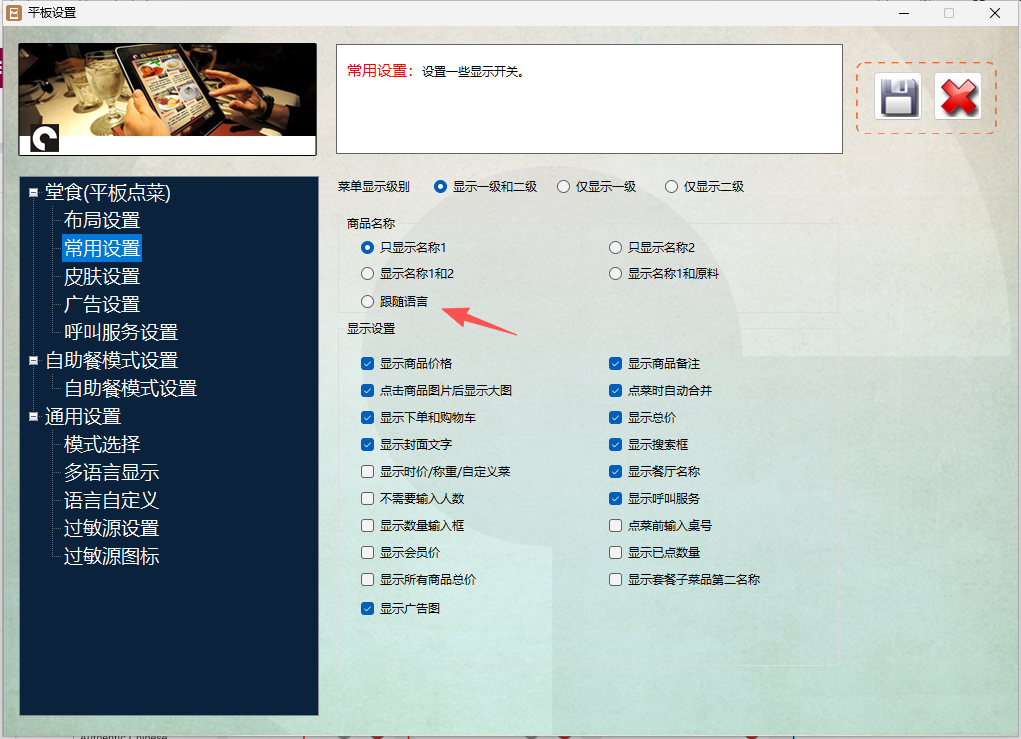Select 显示名称1和2 radio option
The width and height of the screenshot is (1021, 739).
(367, 273)
